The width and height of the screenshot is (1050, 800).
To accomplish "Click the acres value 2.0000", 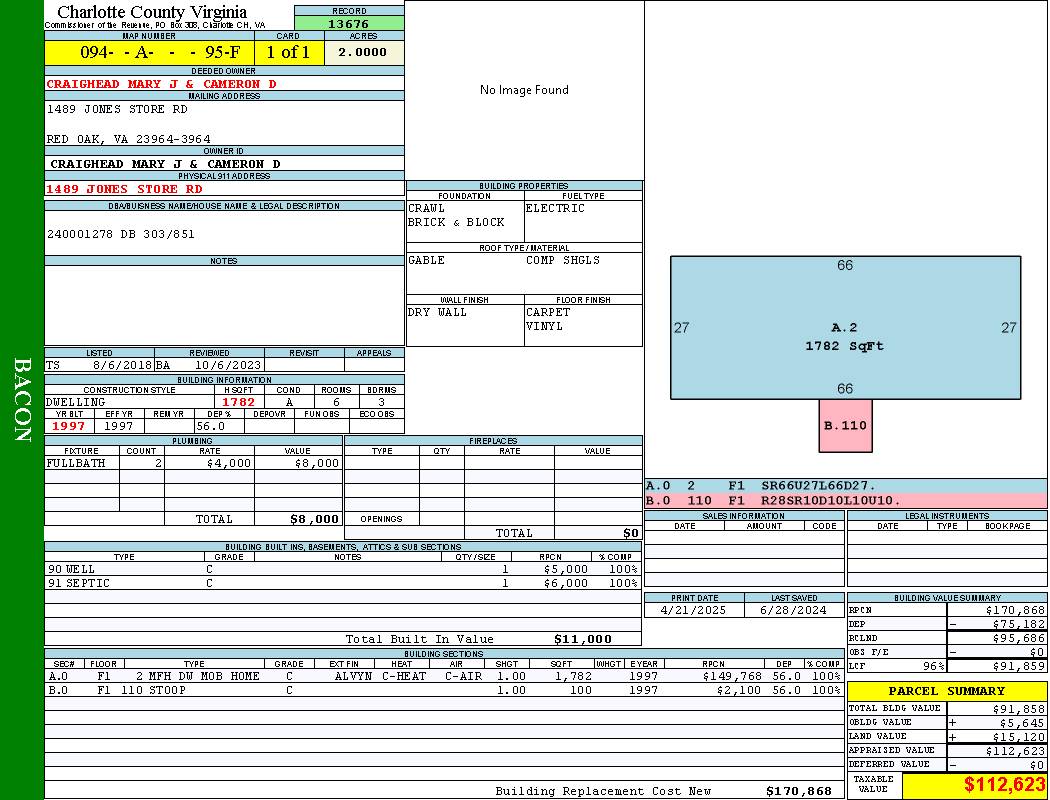I will tap(363, 53).
